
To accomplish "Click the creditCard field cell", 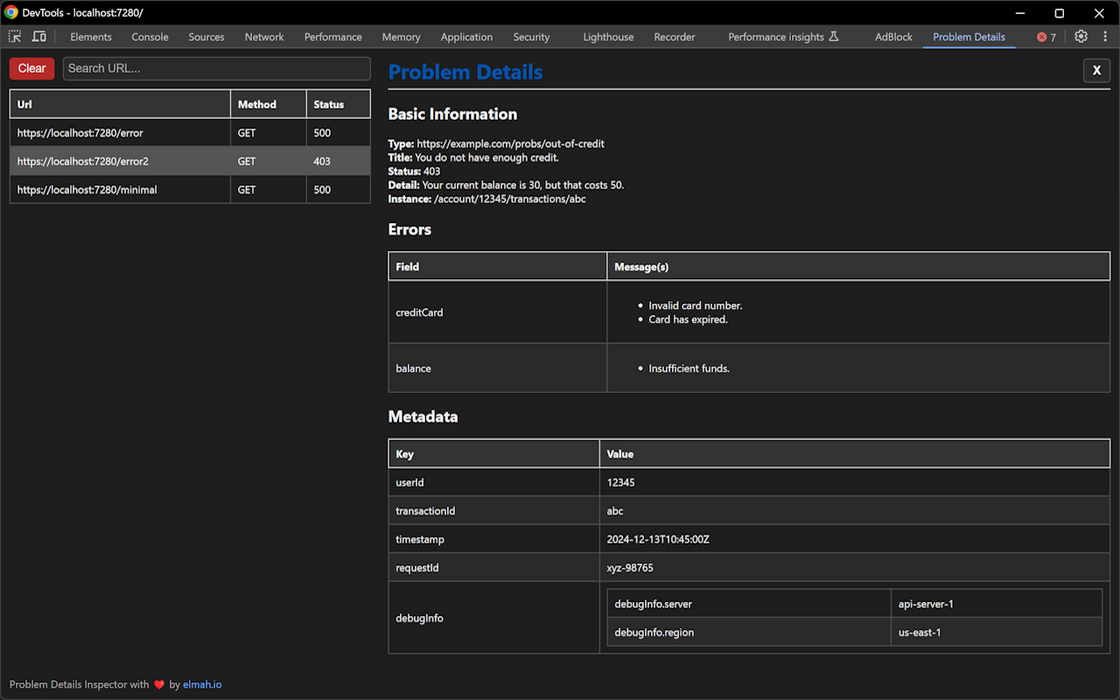I will [497, 312].
